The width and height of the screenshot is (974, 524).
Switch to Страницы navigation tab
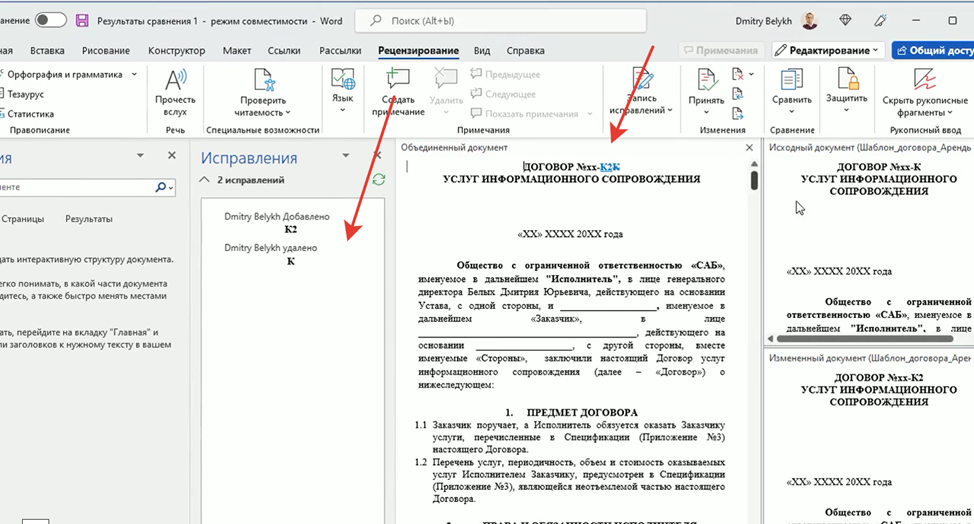pos(23,219)
